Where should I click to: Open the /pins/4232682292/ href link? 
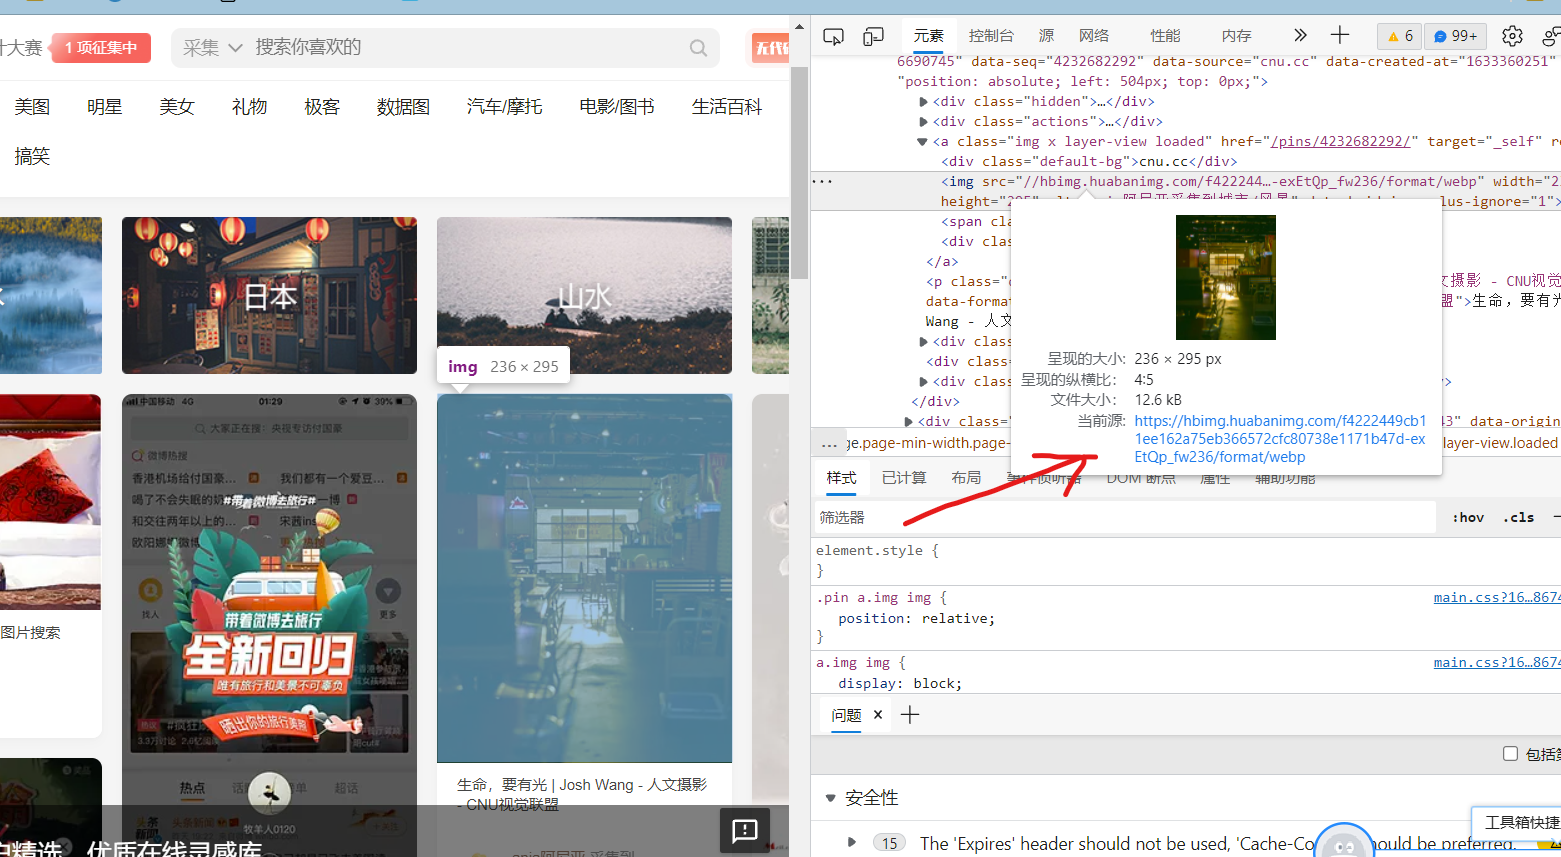tap(1340, 141)
